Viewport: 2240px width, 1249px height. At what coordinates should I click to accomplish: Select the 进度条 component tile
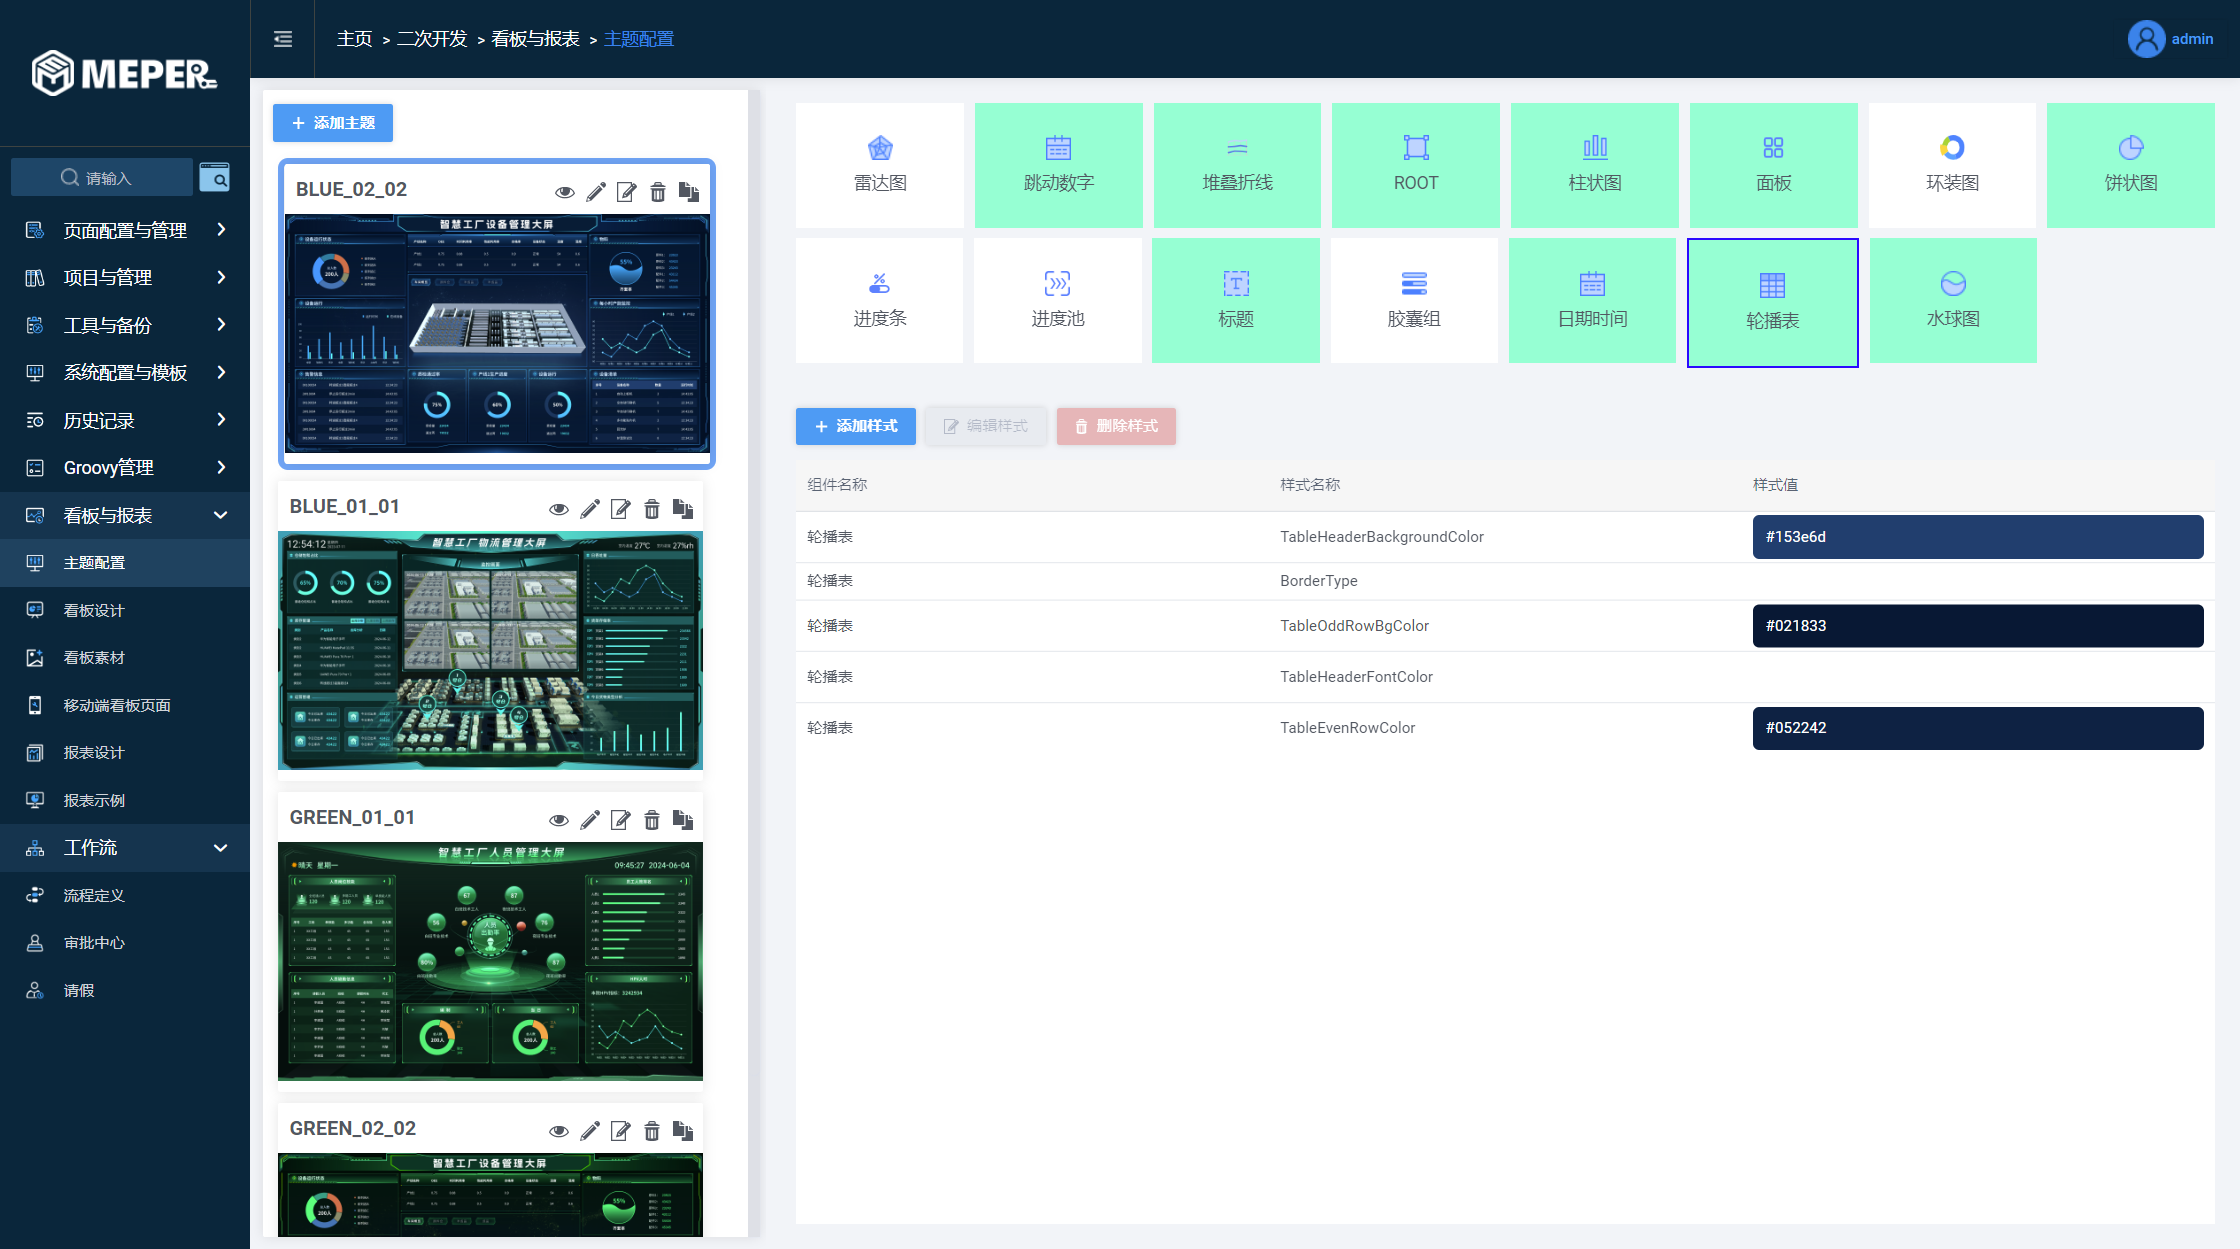pos(880,300)
